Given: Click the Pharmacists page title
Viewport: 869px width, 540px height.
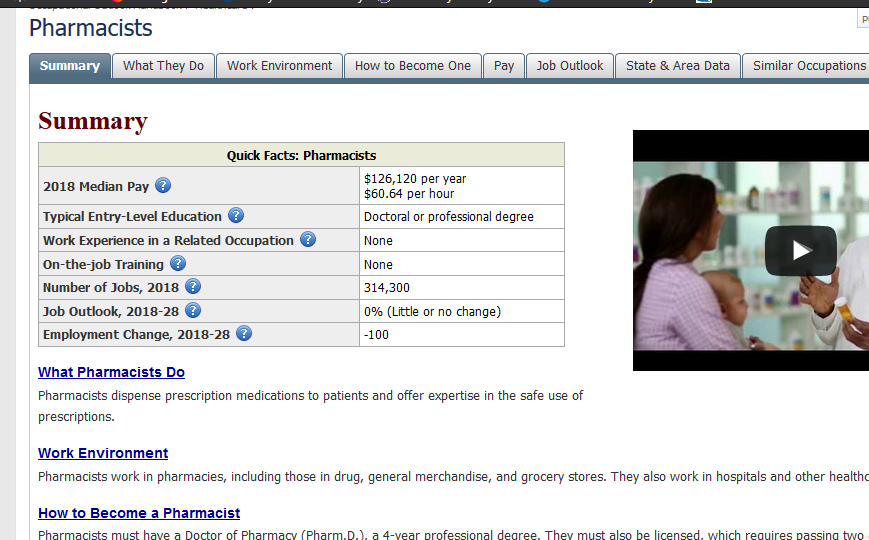Looking at the screenshot, I should coord(91,28).
